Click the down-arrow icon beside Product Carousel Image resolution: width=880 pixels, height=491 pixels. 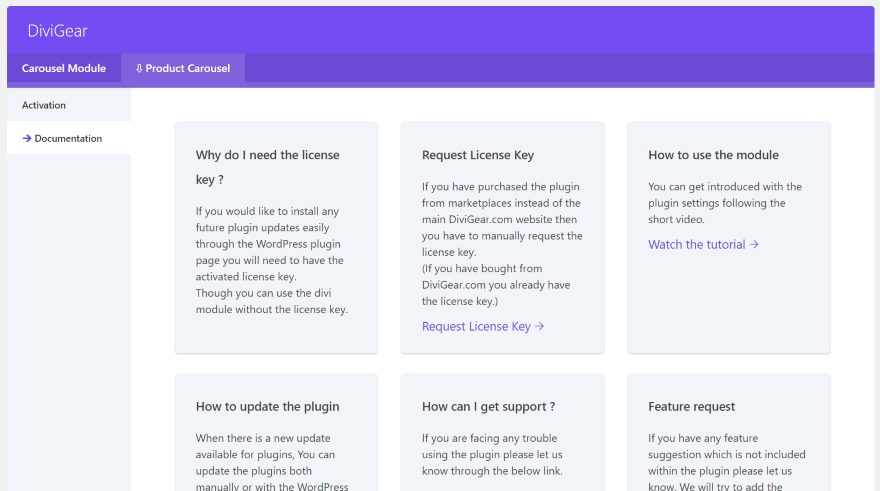pyautogui.click(x=139, y=68)
